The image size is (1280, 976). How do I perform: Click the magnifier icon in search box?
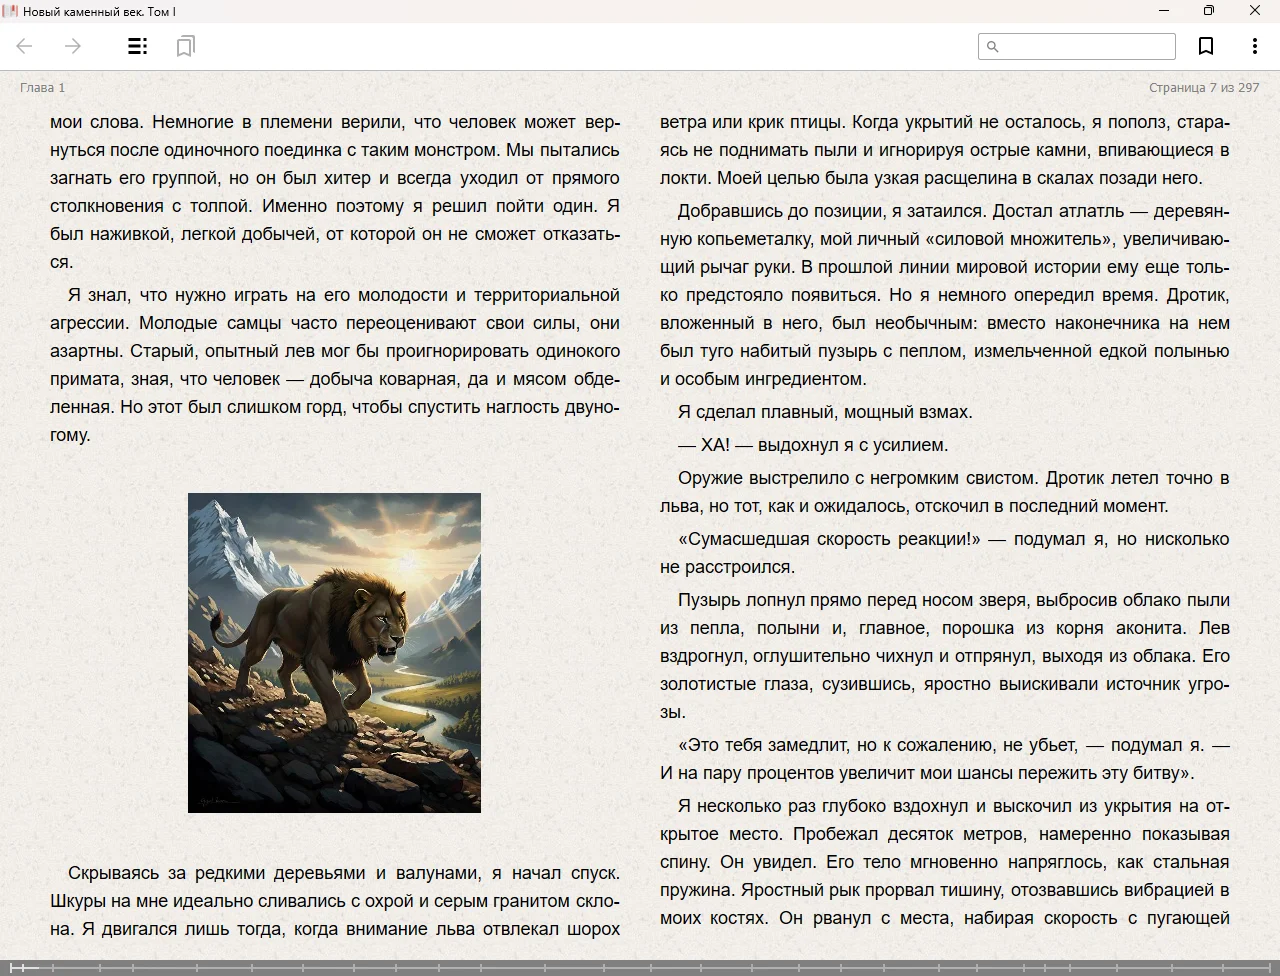(x=993, y=46)
